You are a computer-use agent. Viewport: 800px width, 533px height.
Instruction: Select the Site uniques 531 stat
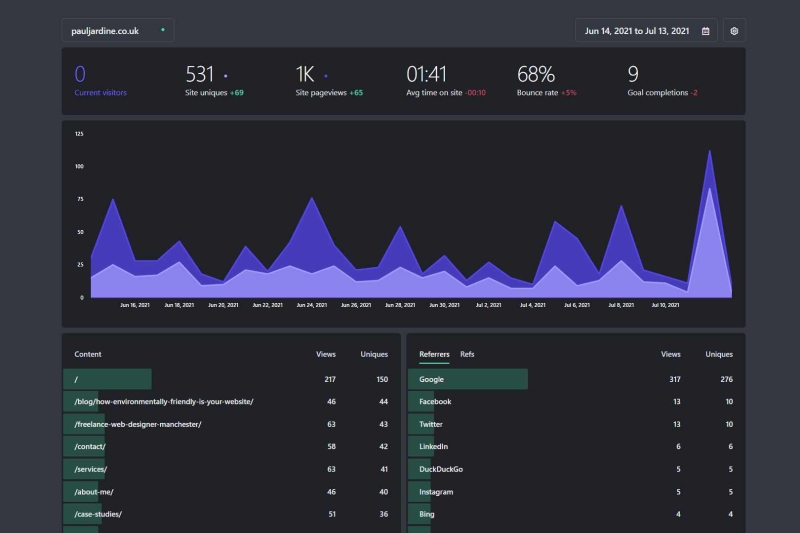(214, 81)
